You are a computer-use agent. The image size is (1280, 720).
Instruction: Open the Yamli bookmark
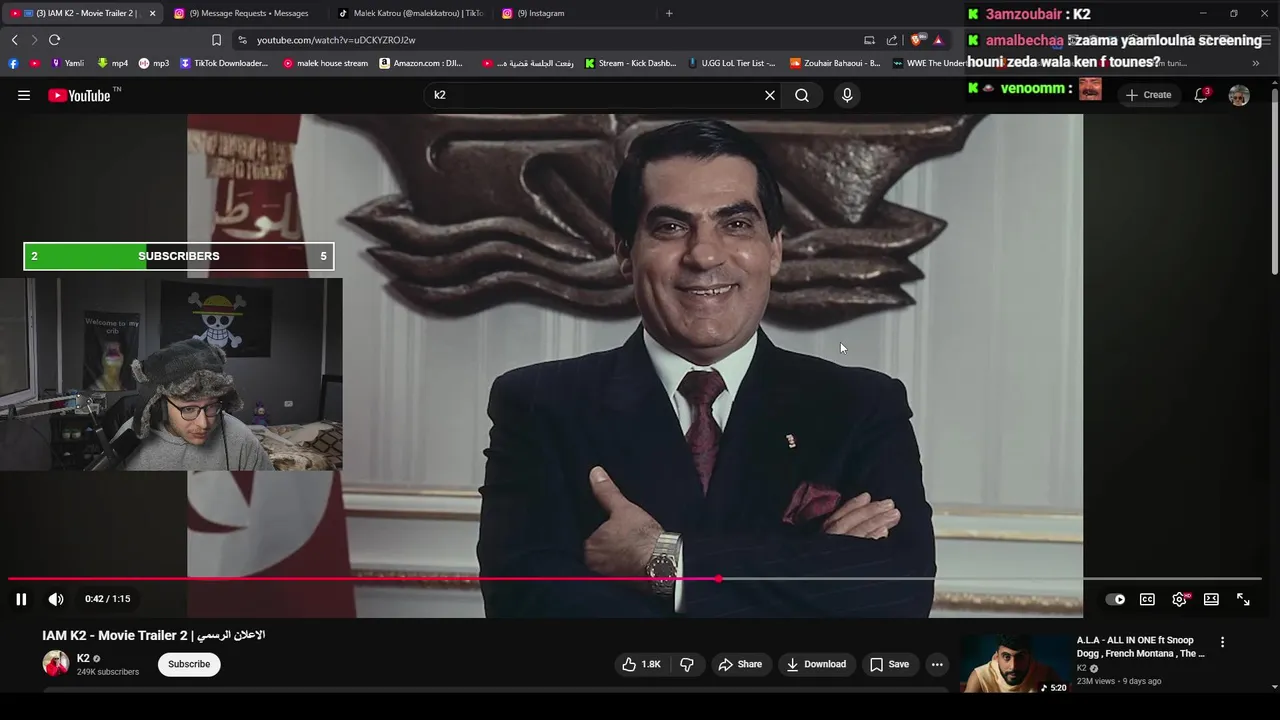point(67,63)
